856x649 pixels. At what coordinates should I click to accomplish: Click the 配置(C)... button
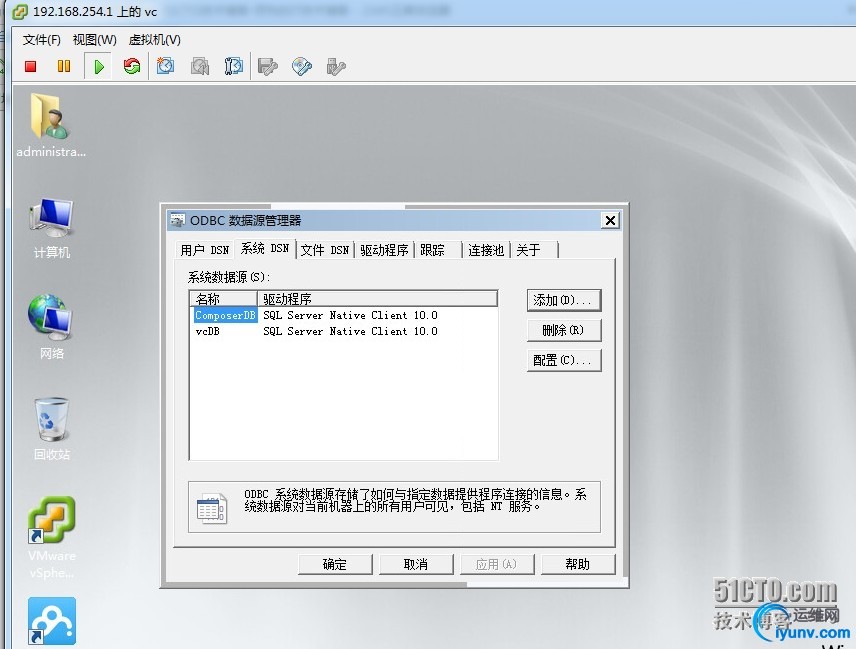click(x=564, y=360)
